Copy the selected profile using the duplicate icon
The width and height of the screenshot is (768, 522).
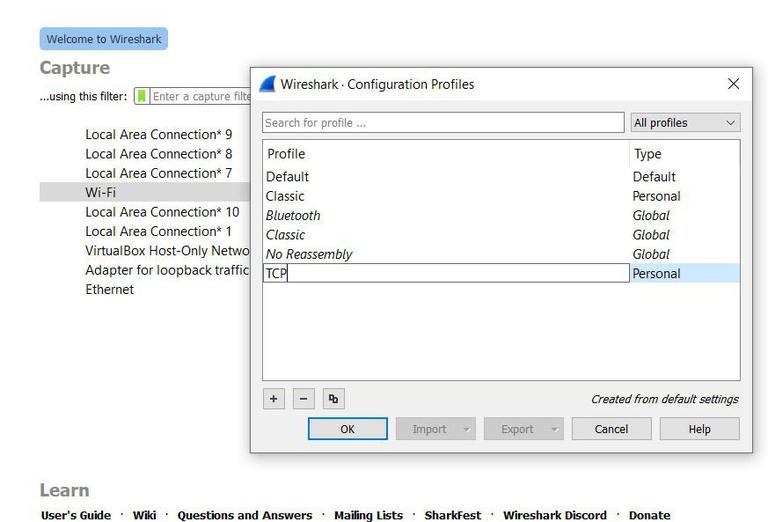pos(334,399)
